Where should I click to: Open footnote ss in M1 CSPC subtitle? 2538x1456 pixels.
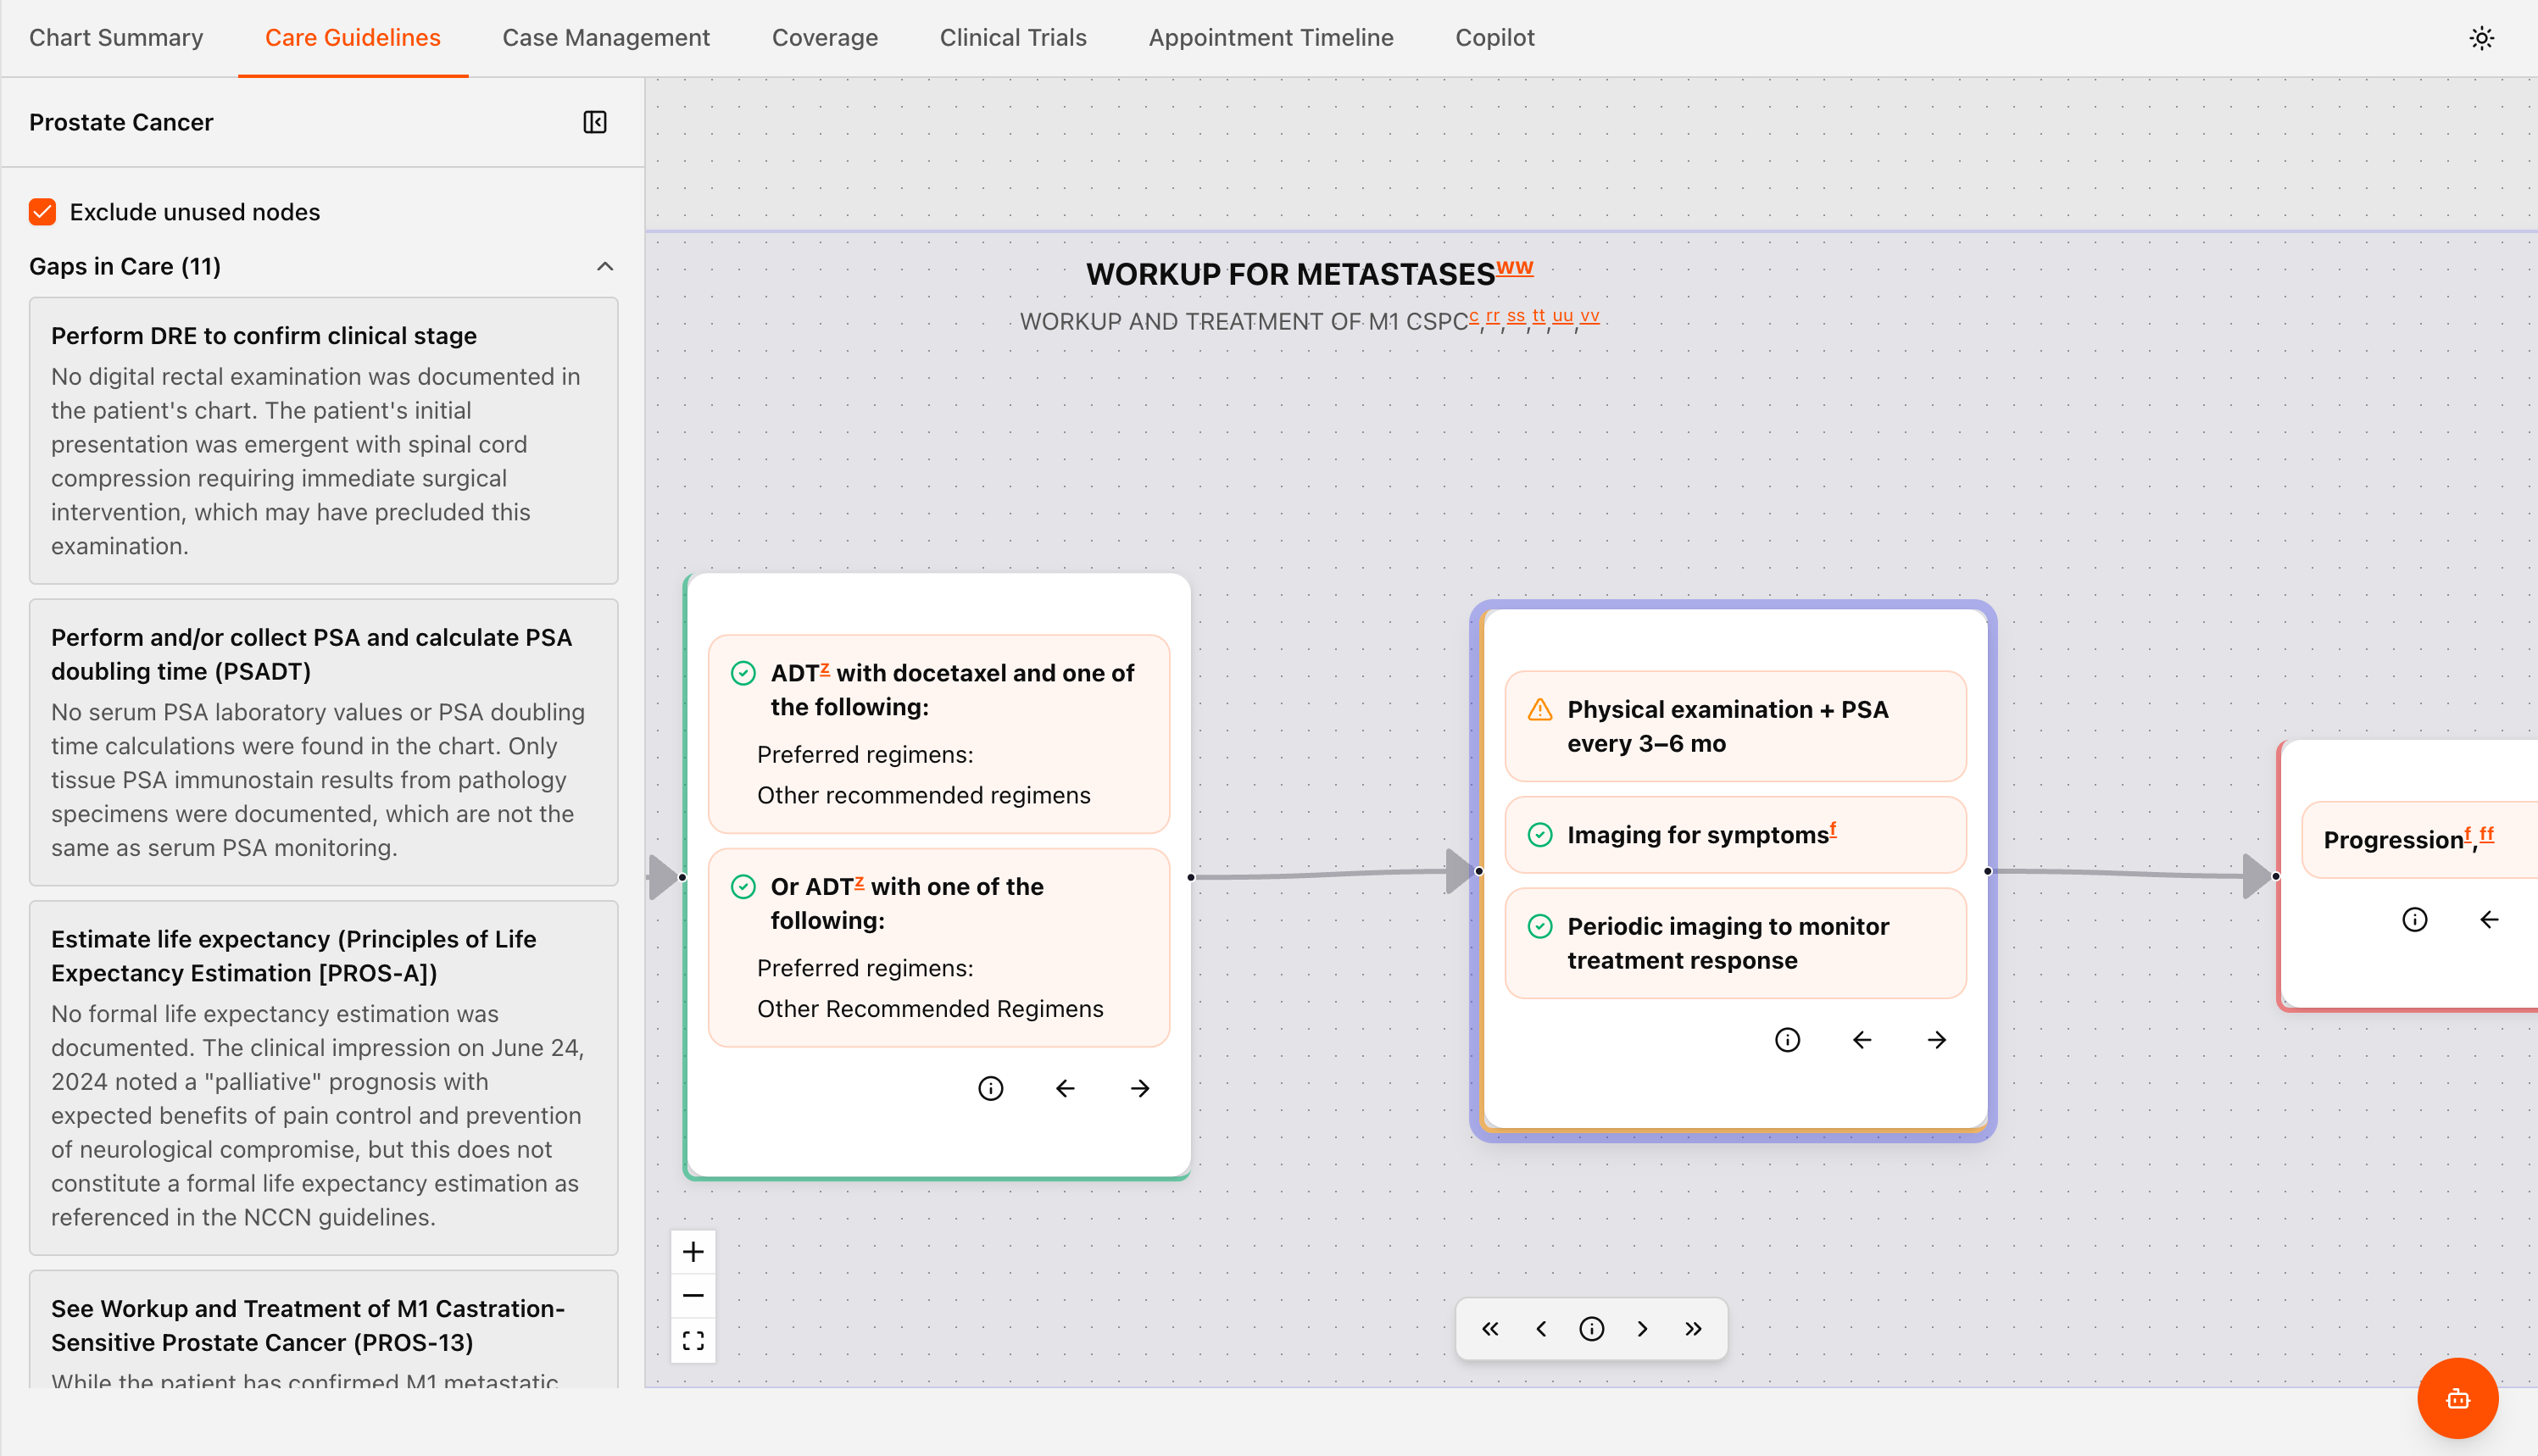[x=1516, y=316]
